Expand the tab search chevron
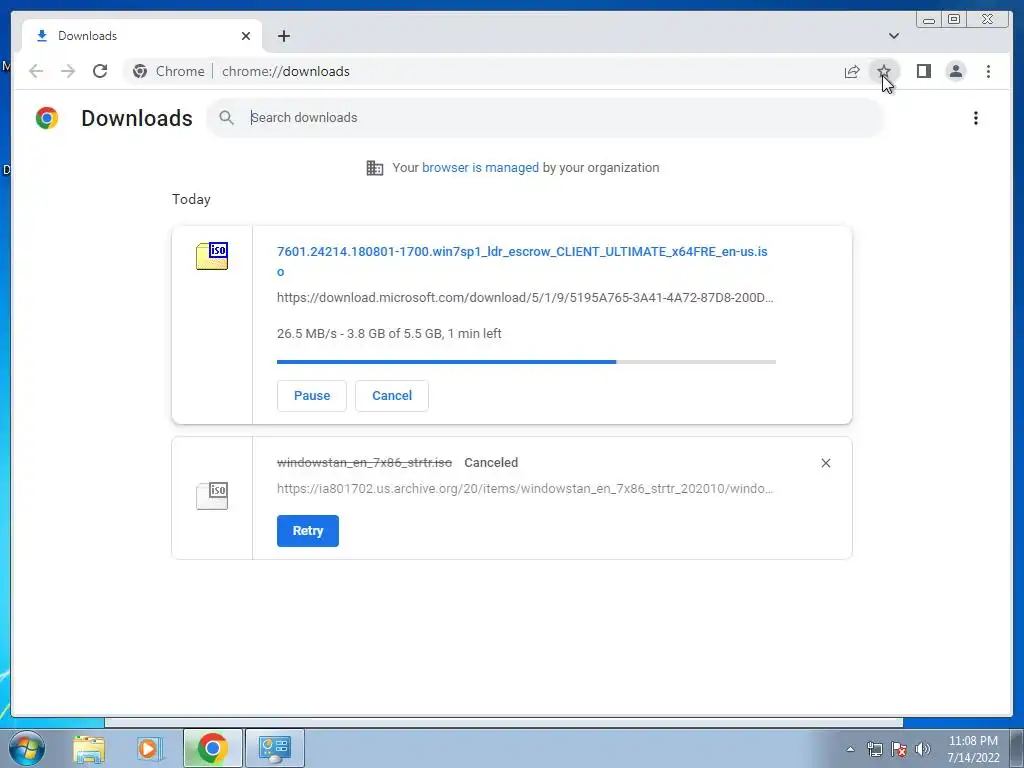The image size is (1024, 768). [894, 36]
